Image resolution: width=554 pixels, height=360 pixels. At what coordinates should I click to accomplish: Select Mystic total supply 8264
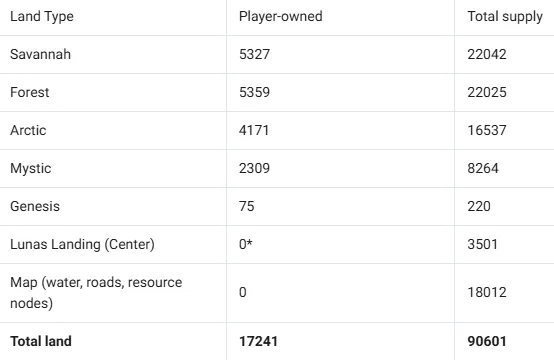(x=483, y=168)
